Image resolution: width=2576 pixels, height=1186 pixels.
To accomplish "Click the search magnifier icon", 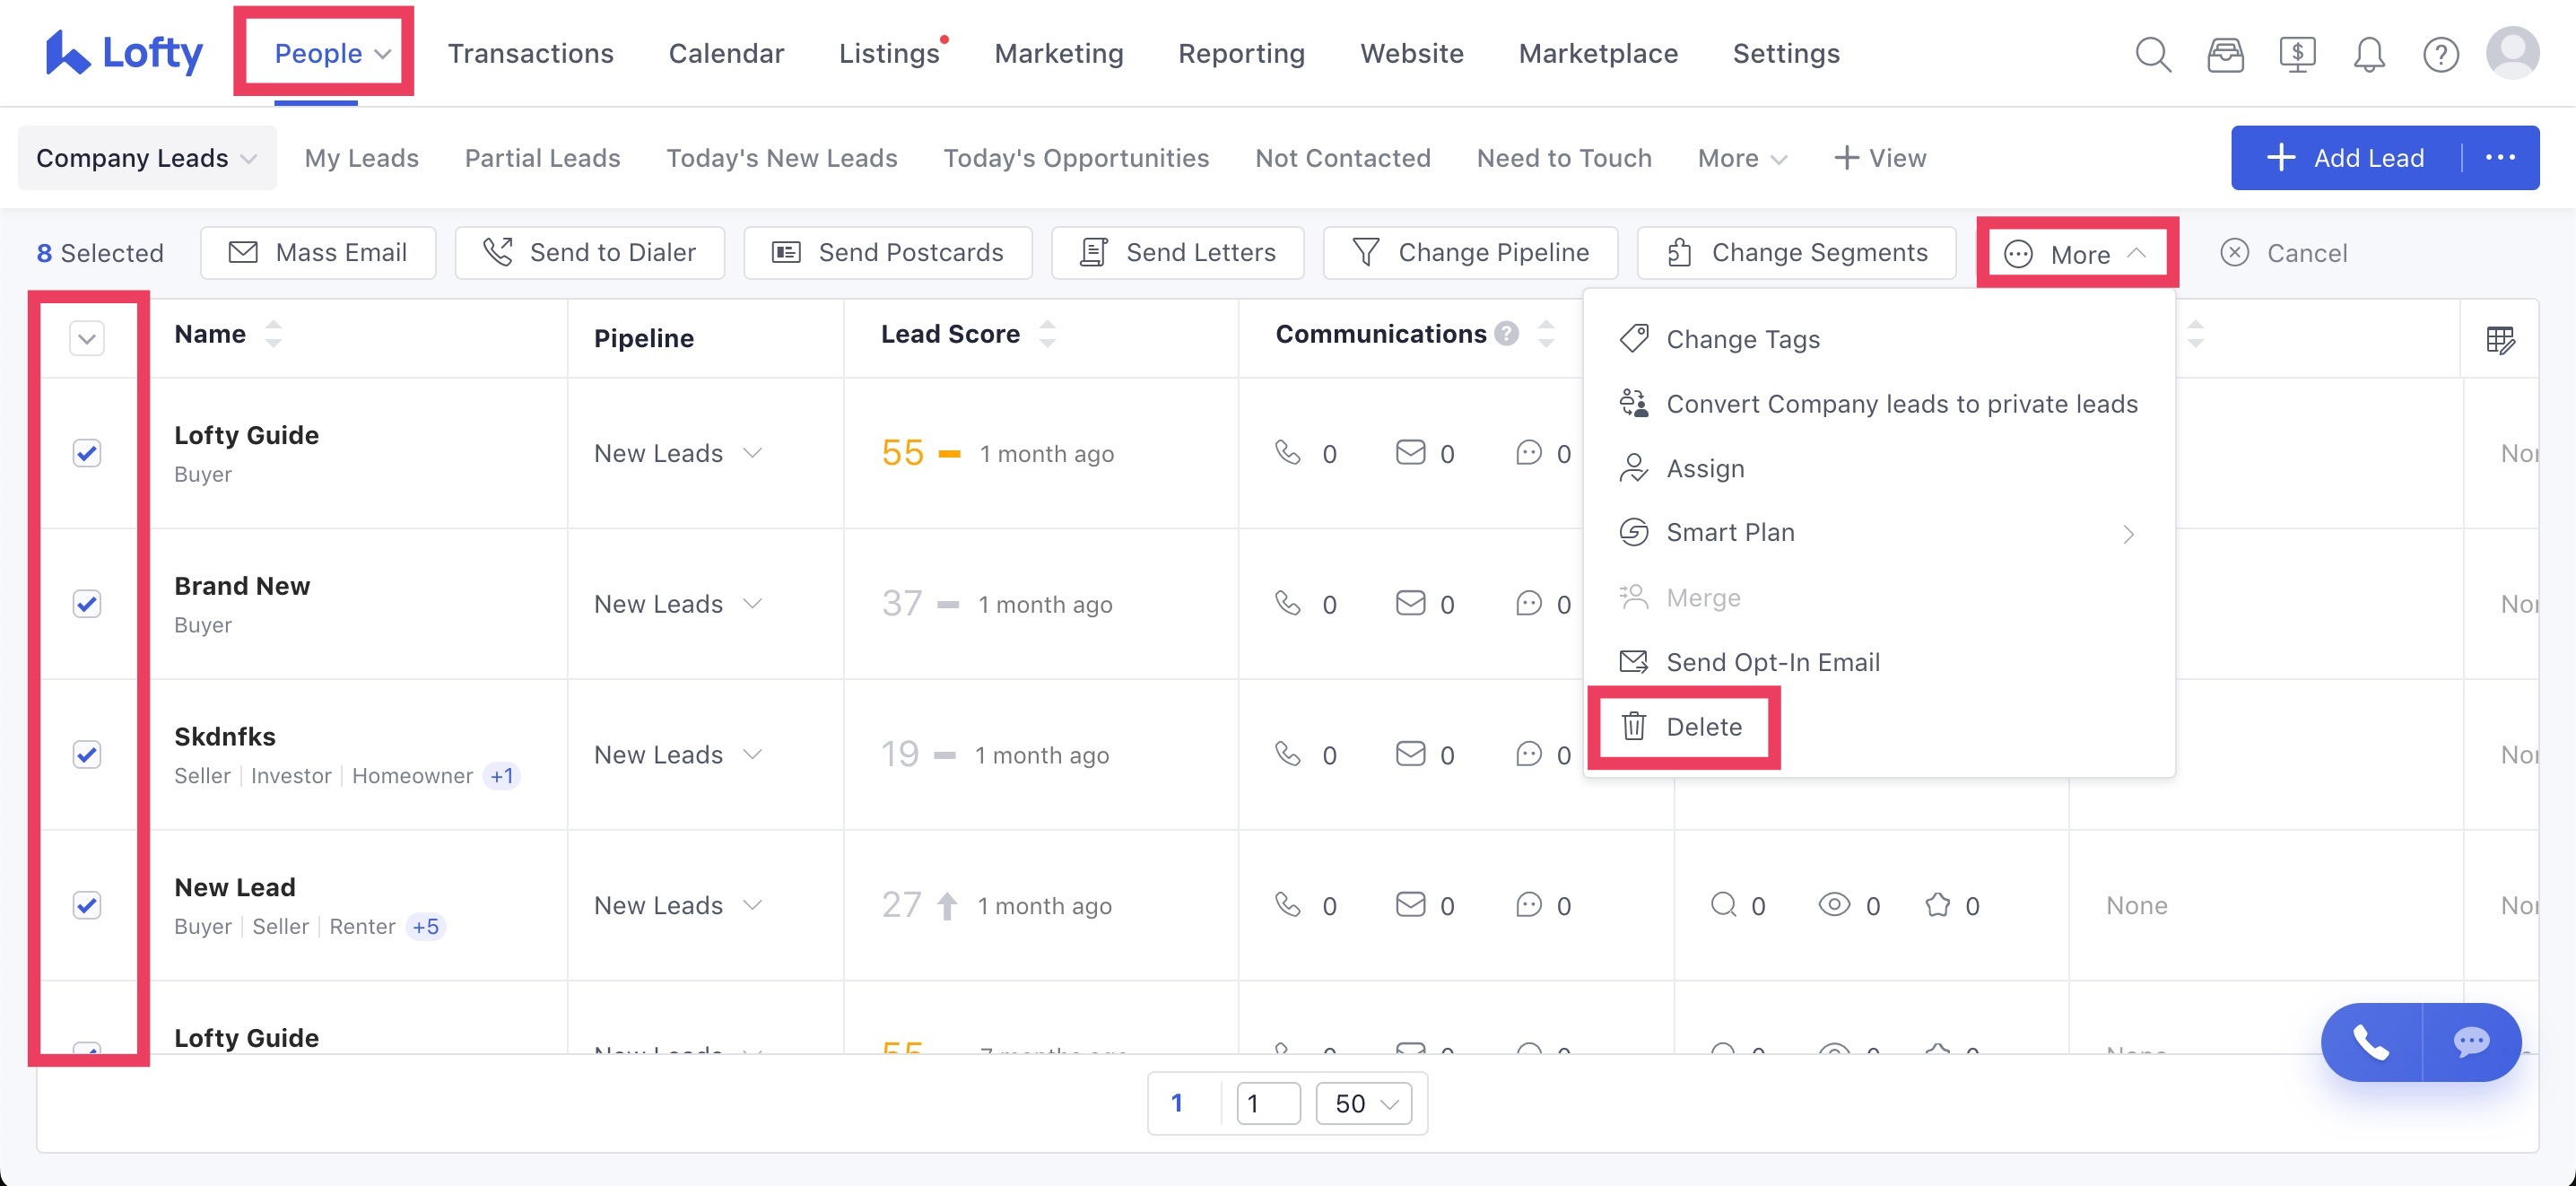I will (2152, 54).
